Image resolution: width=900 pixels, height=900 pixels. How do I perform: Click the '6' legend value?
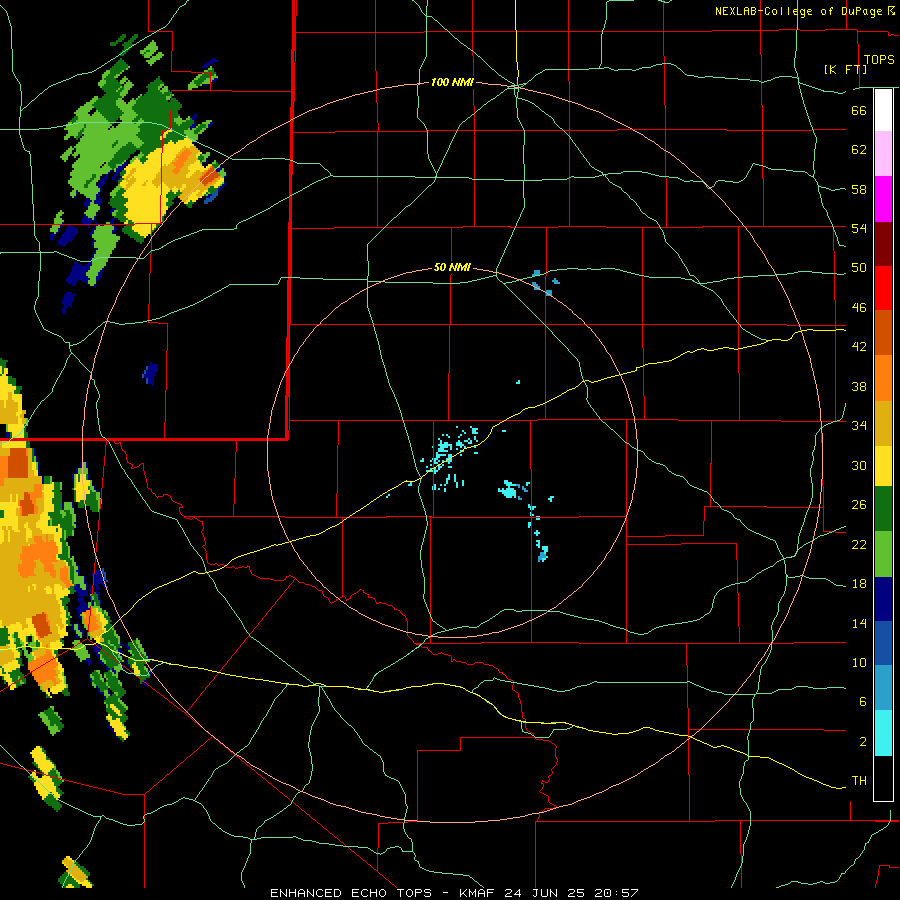click(x=862, y=702)
